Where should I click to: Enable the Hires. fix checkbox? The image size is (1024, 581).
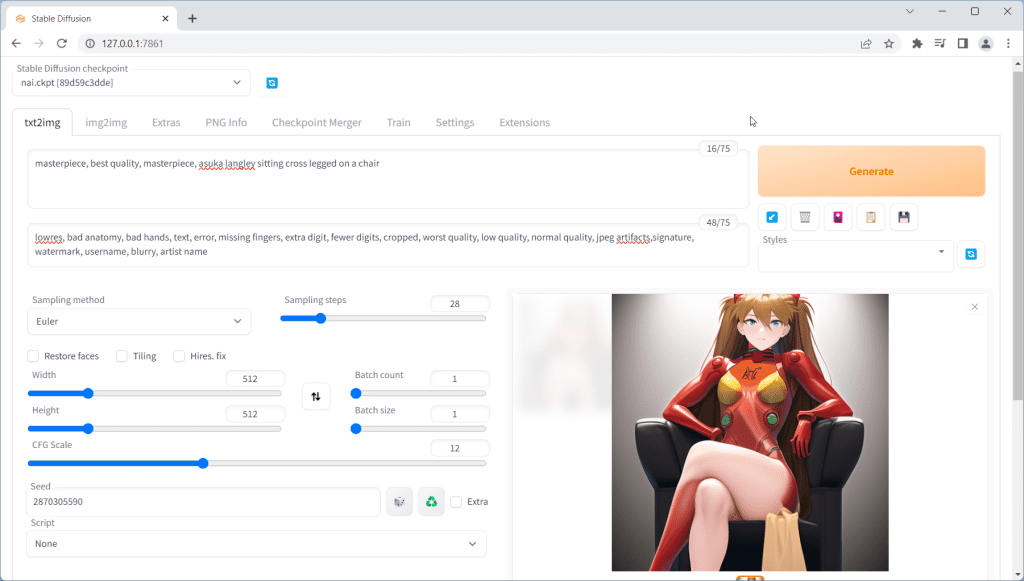pos(180,356)
